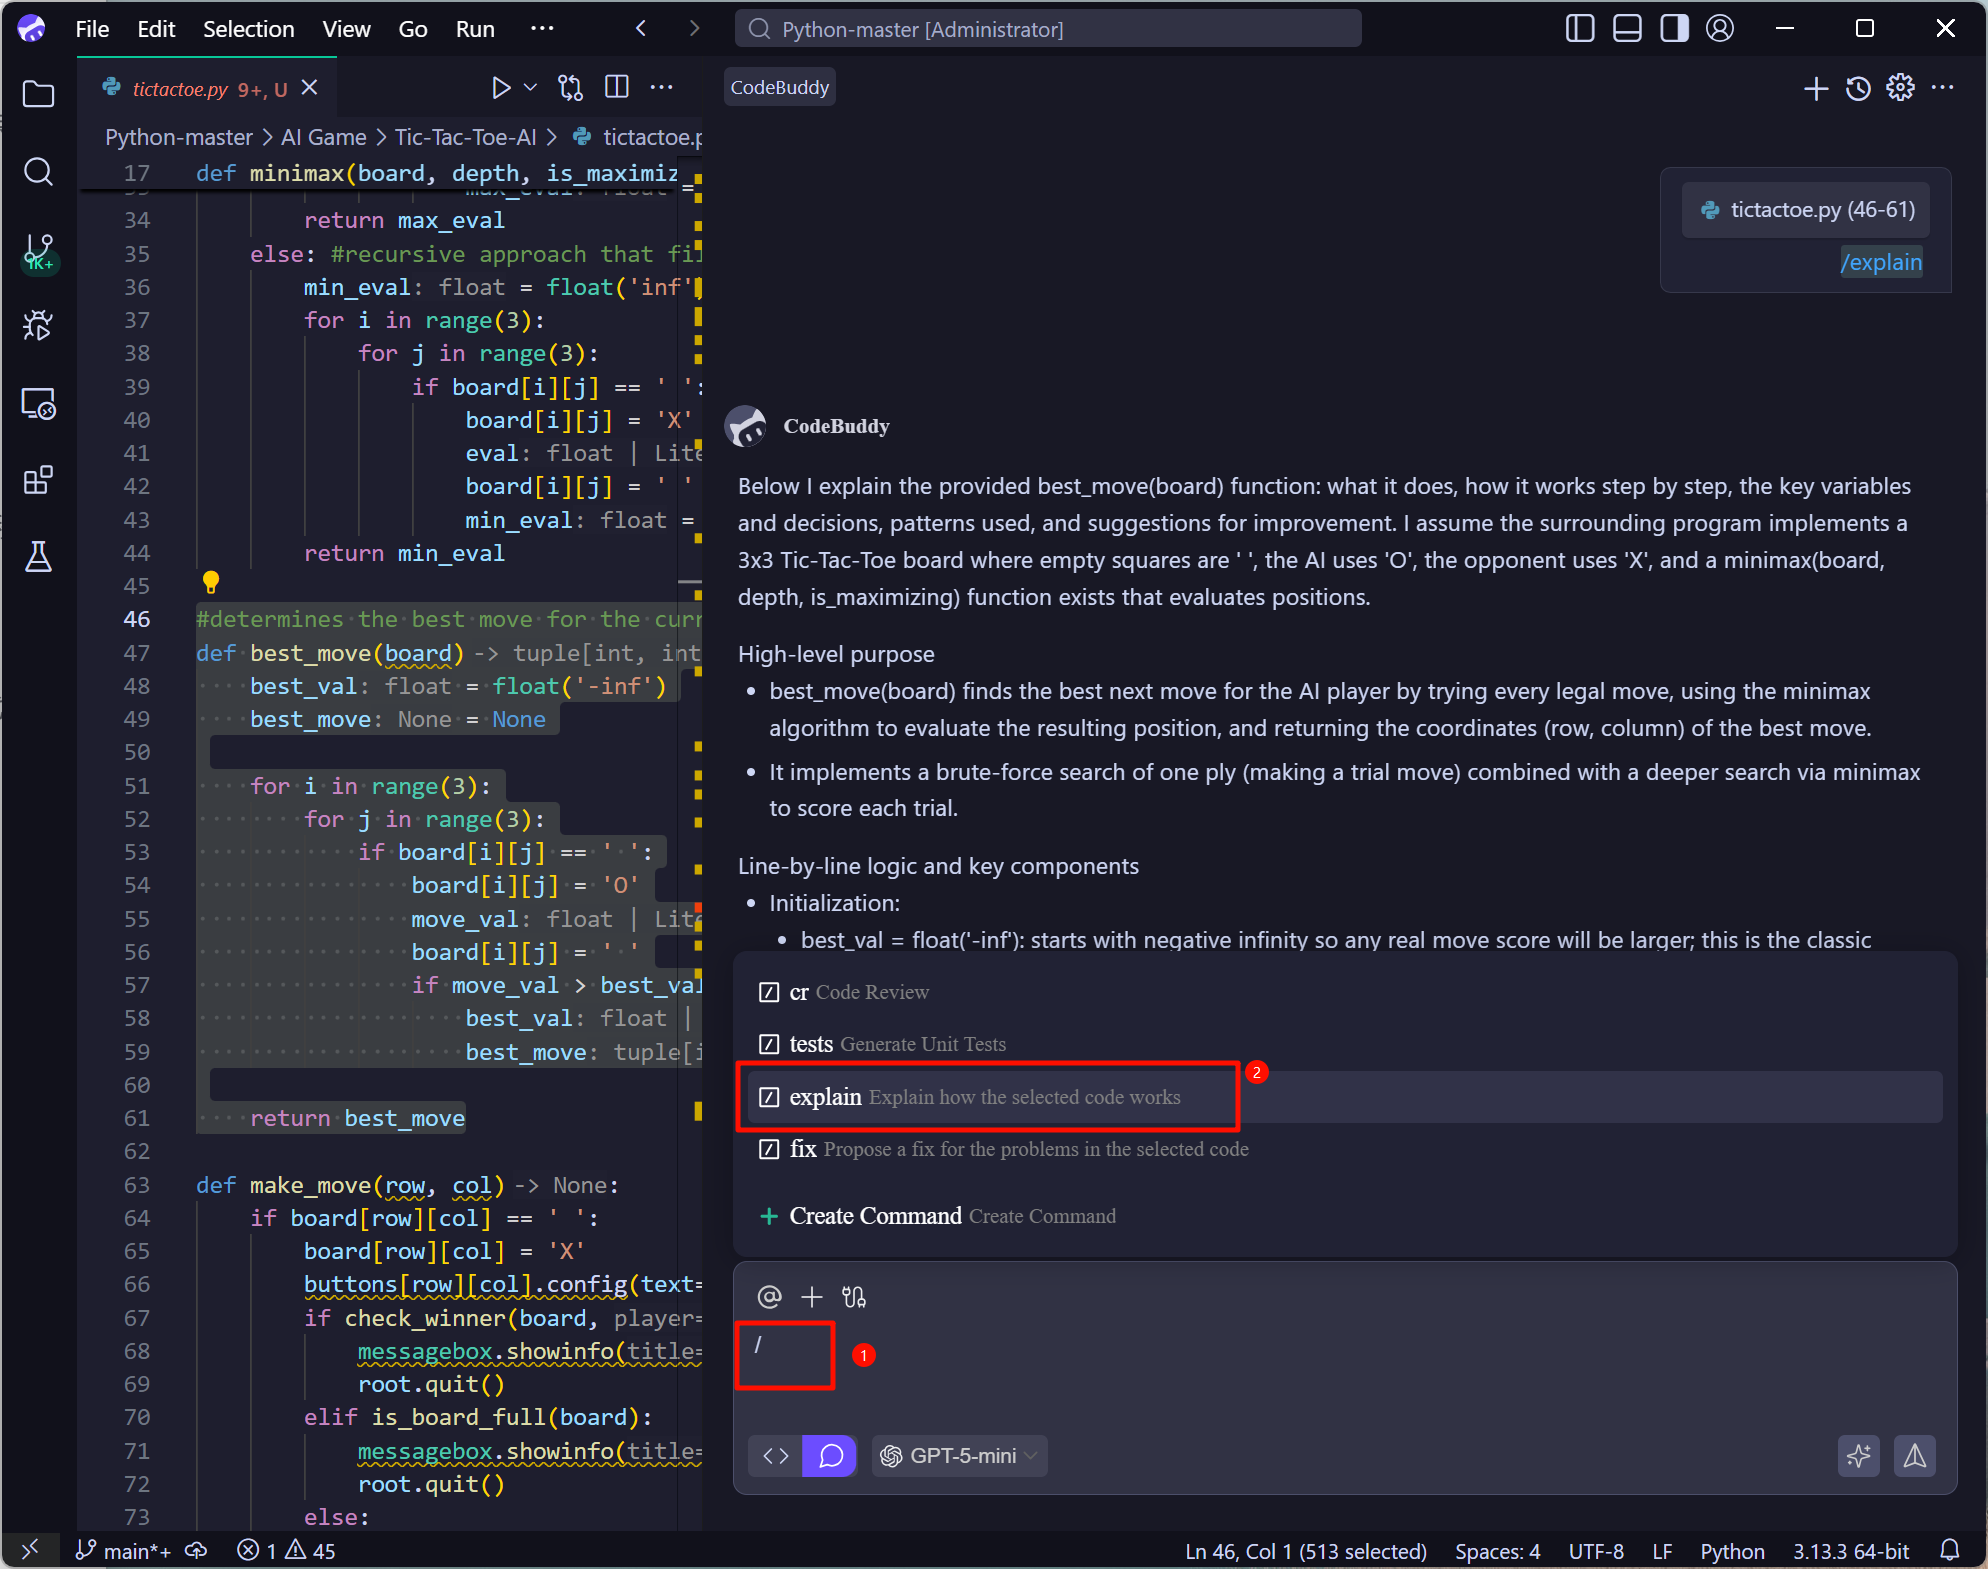Screen dimensions: 1988x1569
Task: Click Create Command option
Action: click(x=875, y=1216)
